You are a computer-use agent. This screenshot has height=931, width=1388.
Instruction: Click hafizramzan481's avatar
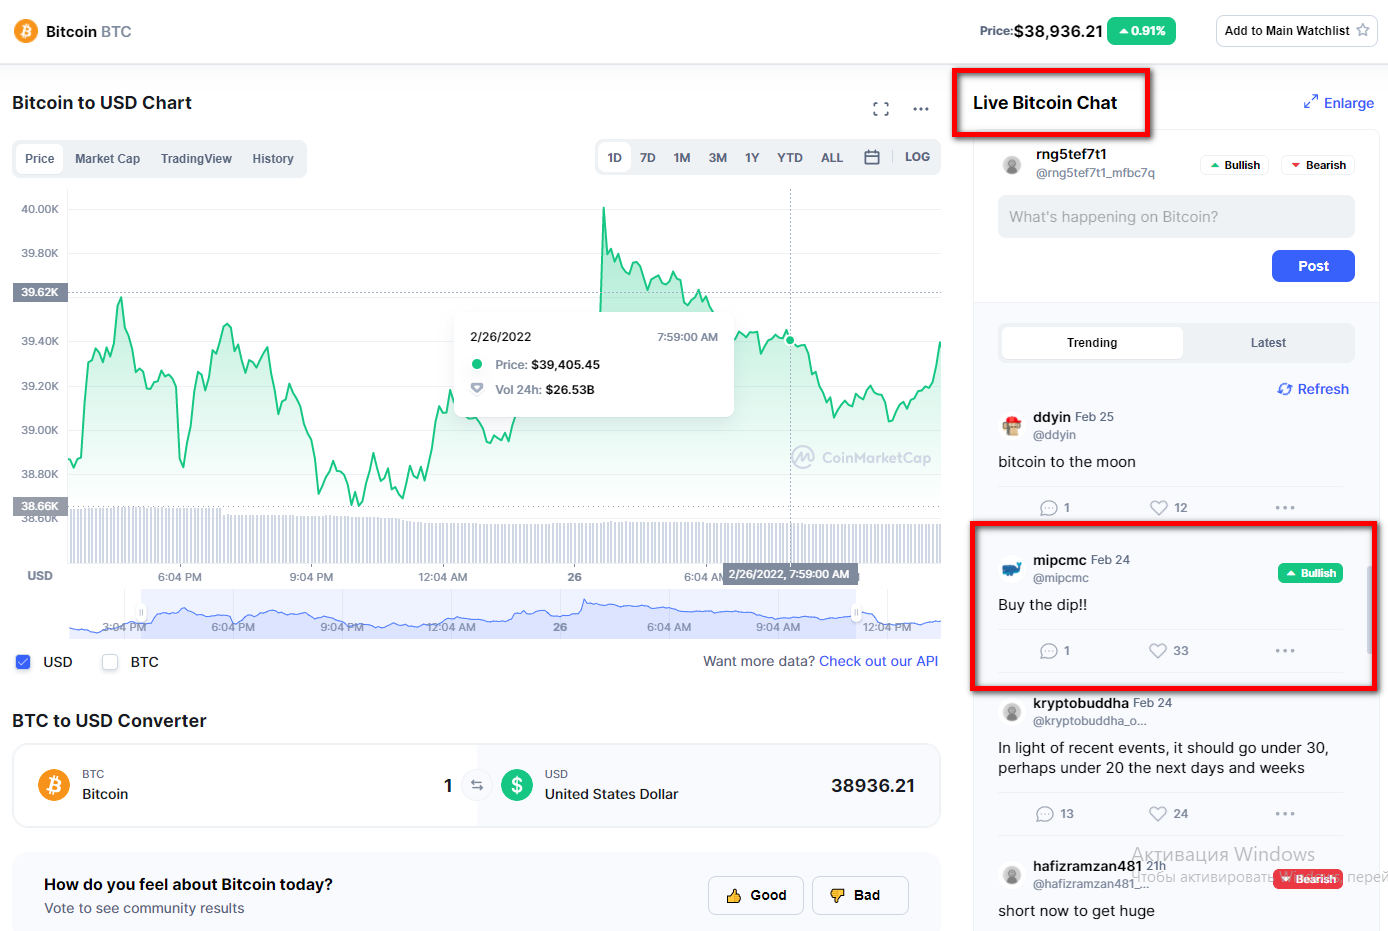(1012, 875)
